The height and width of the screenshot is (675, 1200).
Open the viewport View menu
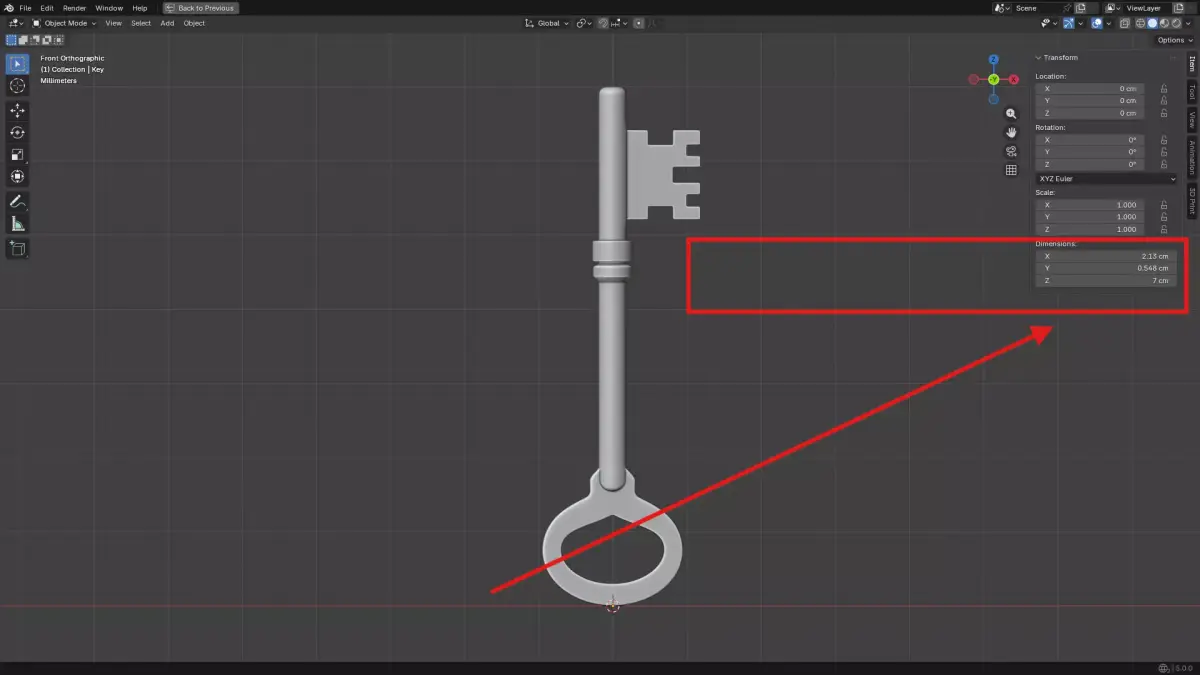pos(114,23)
